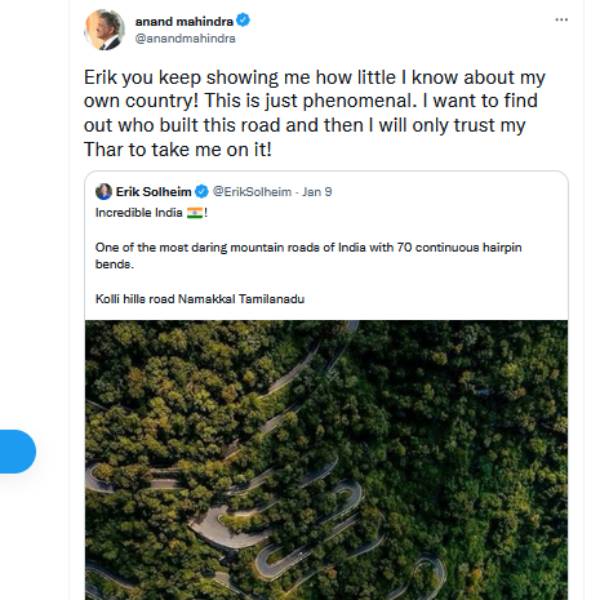Click Anand Mahindra's profile avatar
This screenshot has width=600, height=600.
click(105, 29)
